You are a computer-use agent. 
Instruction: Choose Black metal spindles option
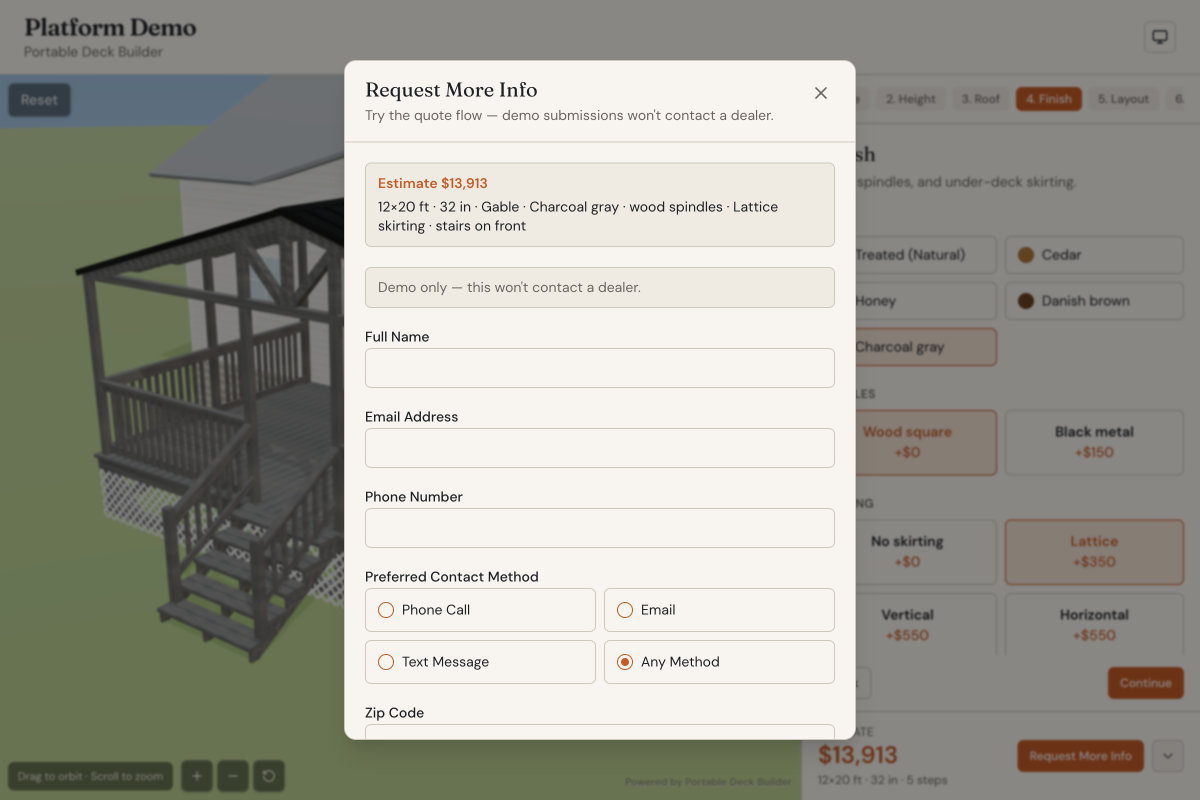(x=1094, y=442)
